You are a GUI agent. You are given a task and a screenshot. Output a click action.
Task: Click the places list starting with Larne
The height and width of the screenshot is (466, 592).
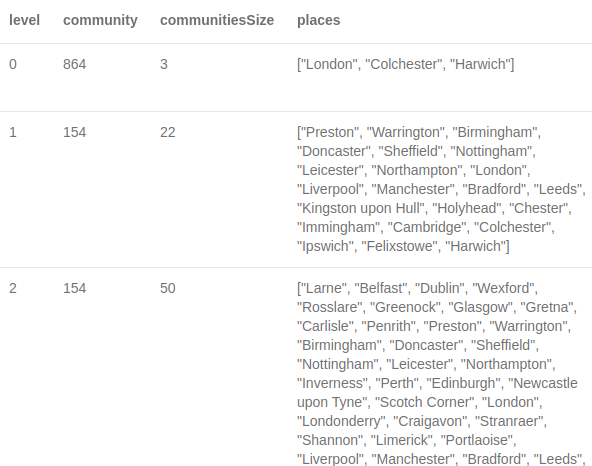click(441, 373)
